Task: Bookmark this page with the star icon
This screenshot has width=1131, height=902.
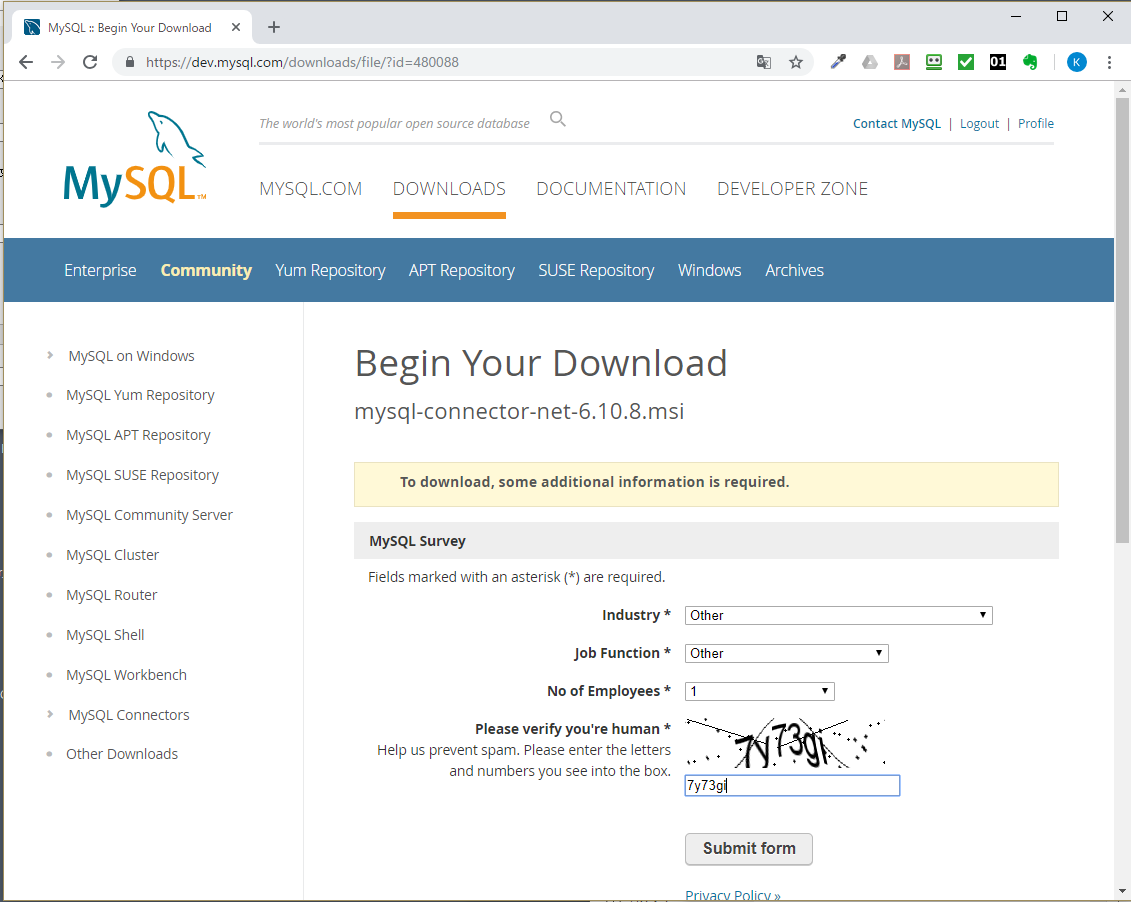Action: pyautogui.click(x=796, y=62)
